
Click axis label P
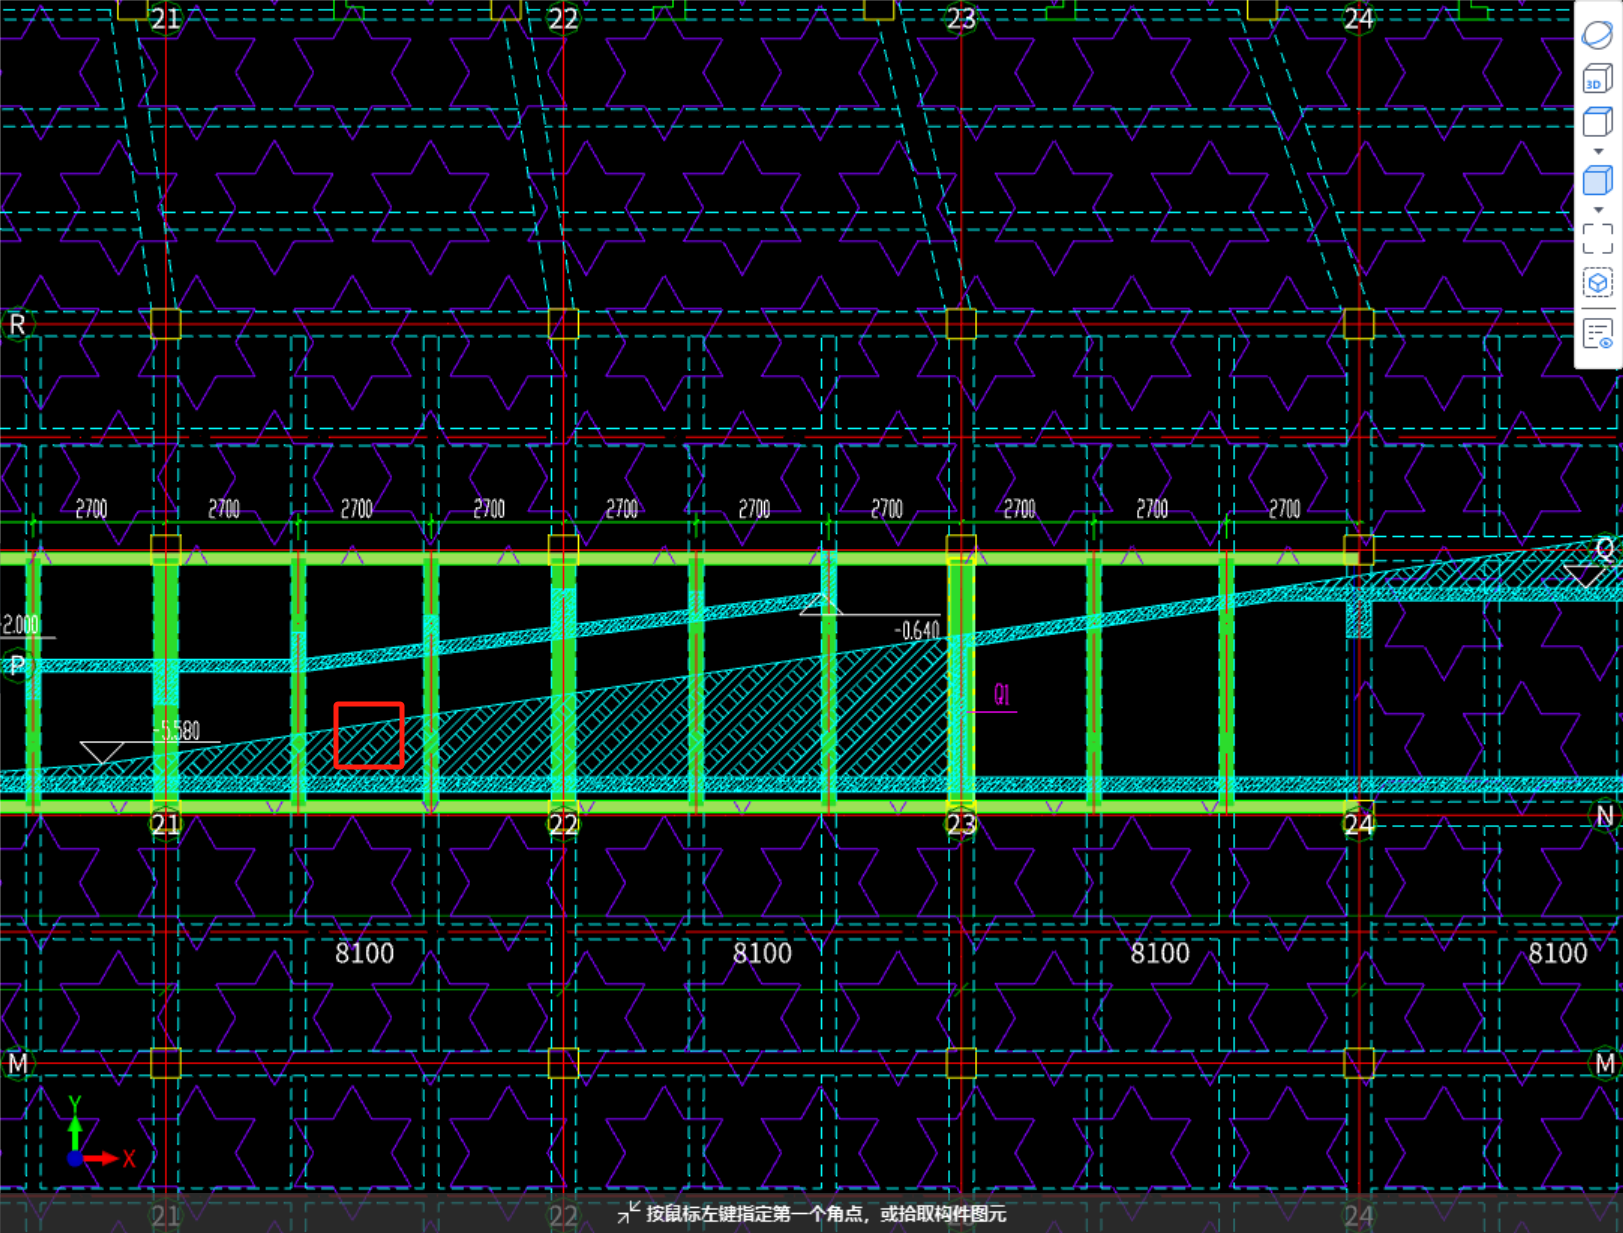tap(17, 665)
